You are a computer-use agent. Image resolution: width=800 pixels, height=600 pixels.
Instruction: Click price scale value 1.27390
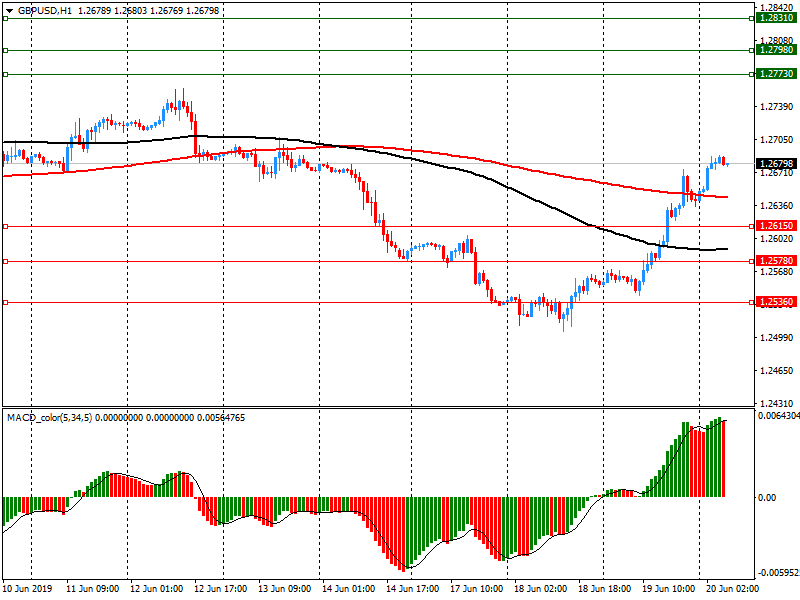tap(777, 107)
